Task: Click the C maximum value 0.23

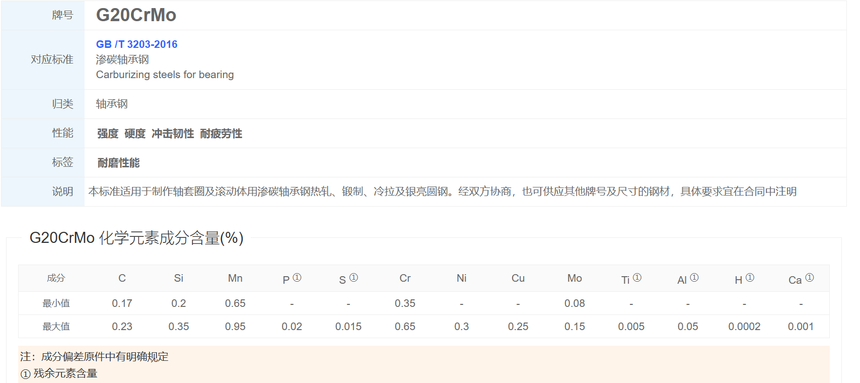Action: pos(122,326)
